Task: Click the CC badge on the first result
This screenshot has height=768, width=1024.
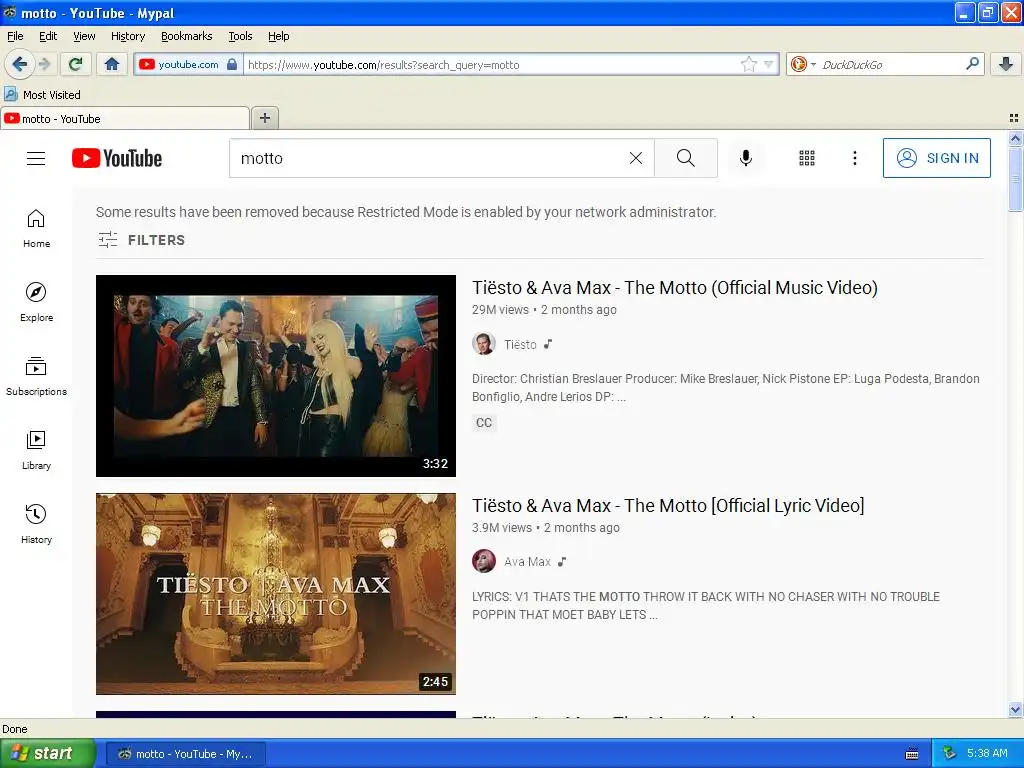Action: (484, 423)
